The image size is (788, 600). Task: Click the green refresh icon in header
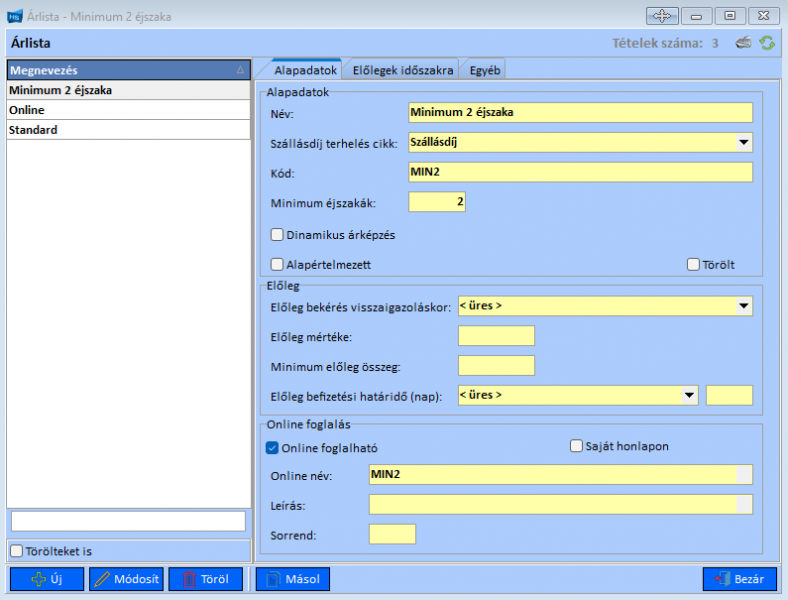tap(767, 43)
